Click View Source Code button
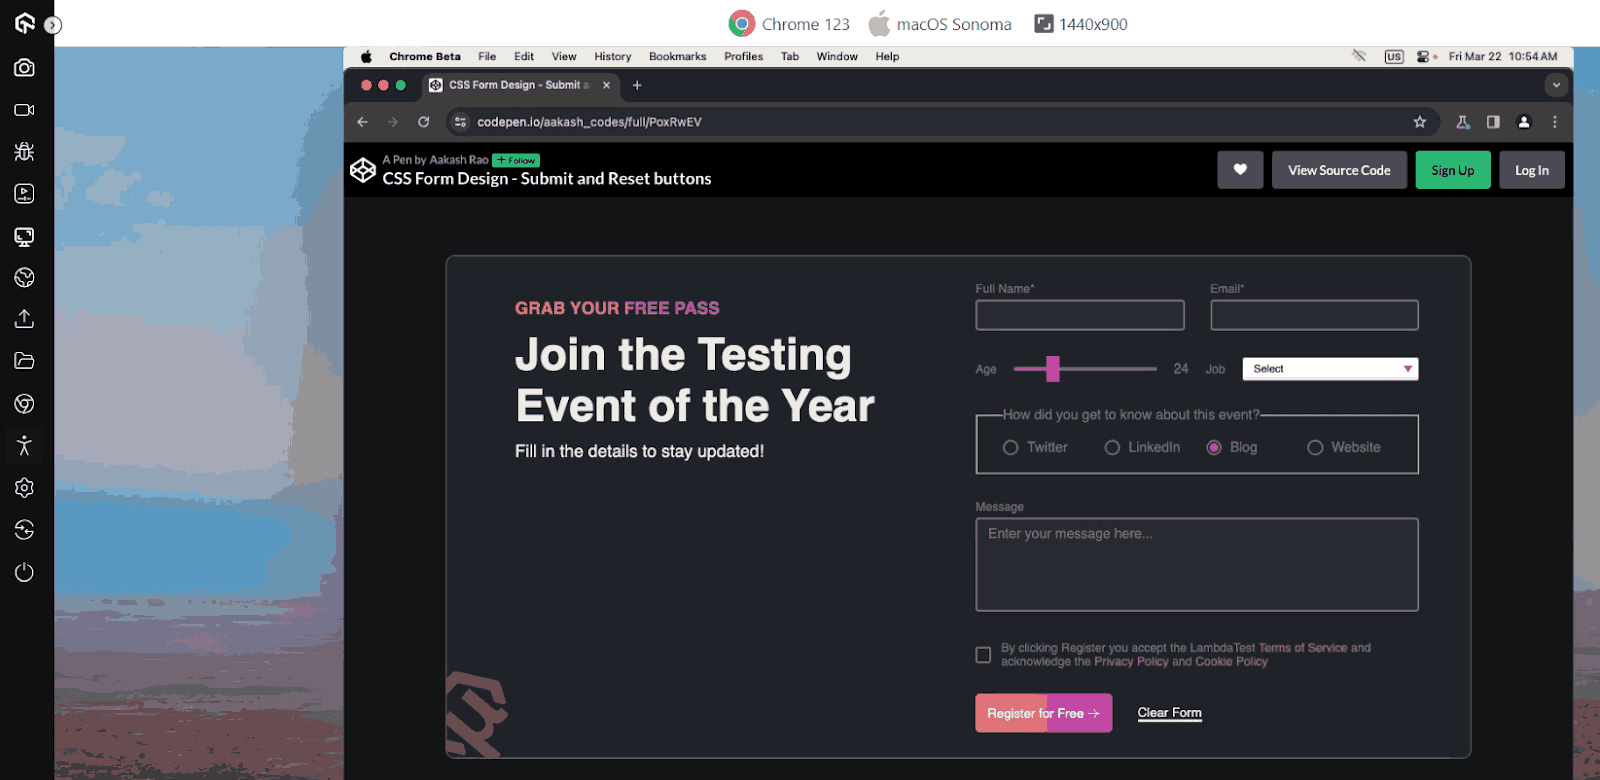Screen dimensions: 1600x780 click(x=1339, y=170)
